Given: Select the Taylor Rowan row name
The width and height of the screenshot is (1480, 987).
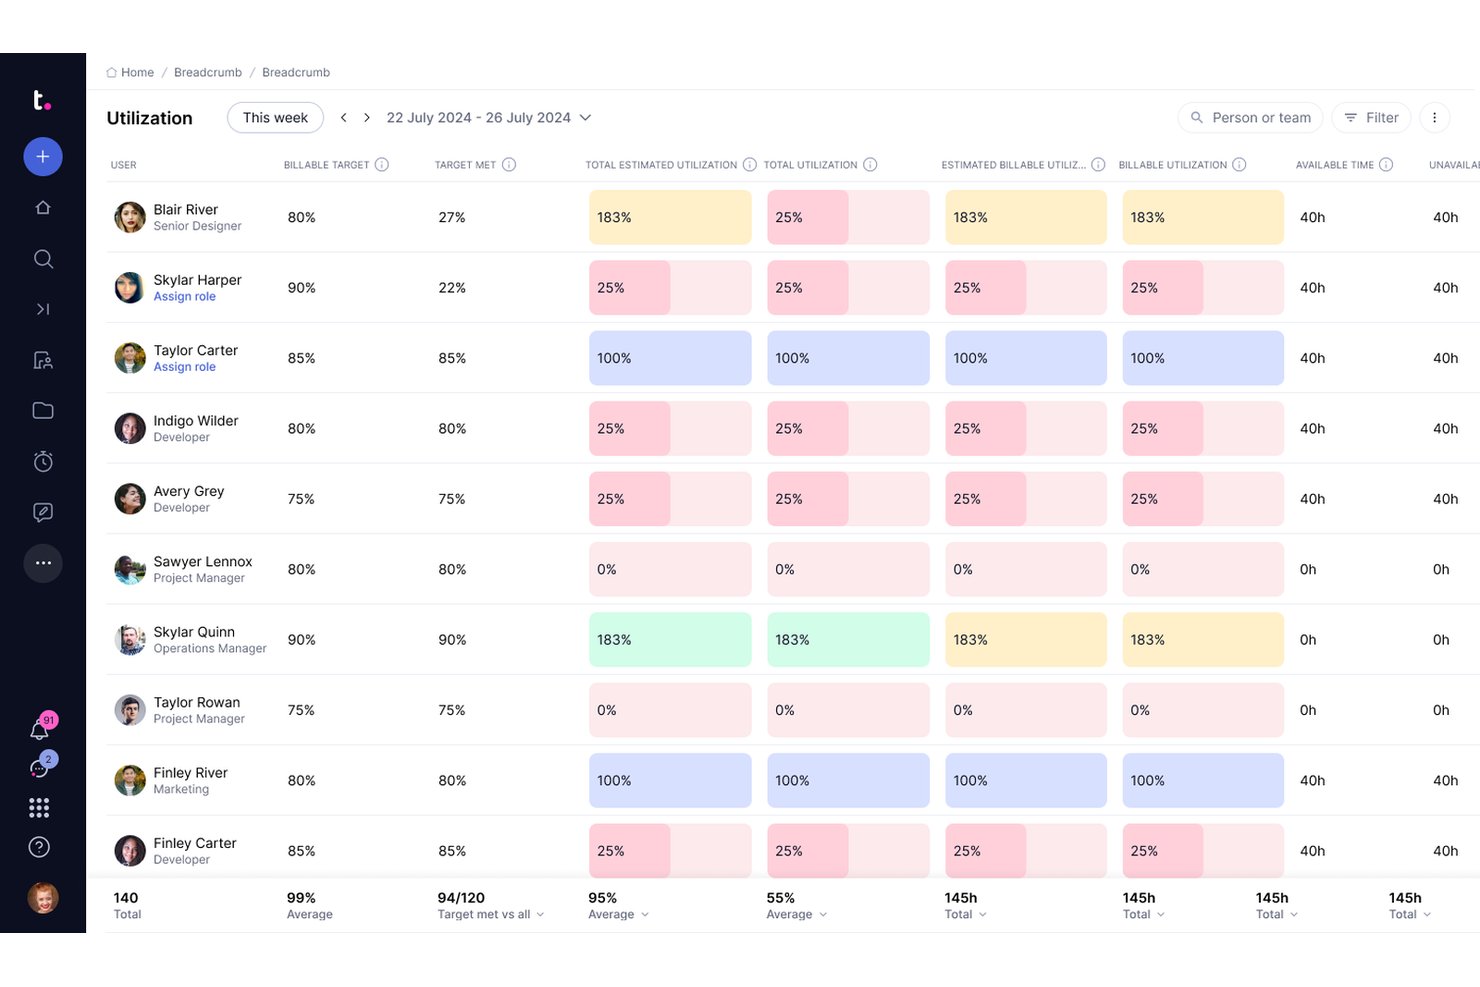Looking at the screenshot, I should tap(197, 702).
